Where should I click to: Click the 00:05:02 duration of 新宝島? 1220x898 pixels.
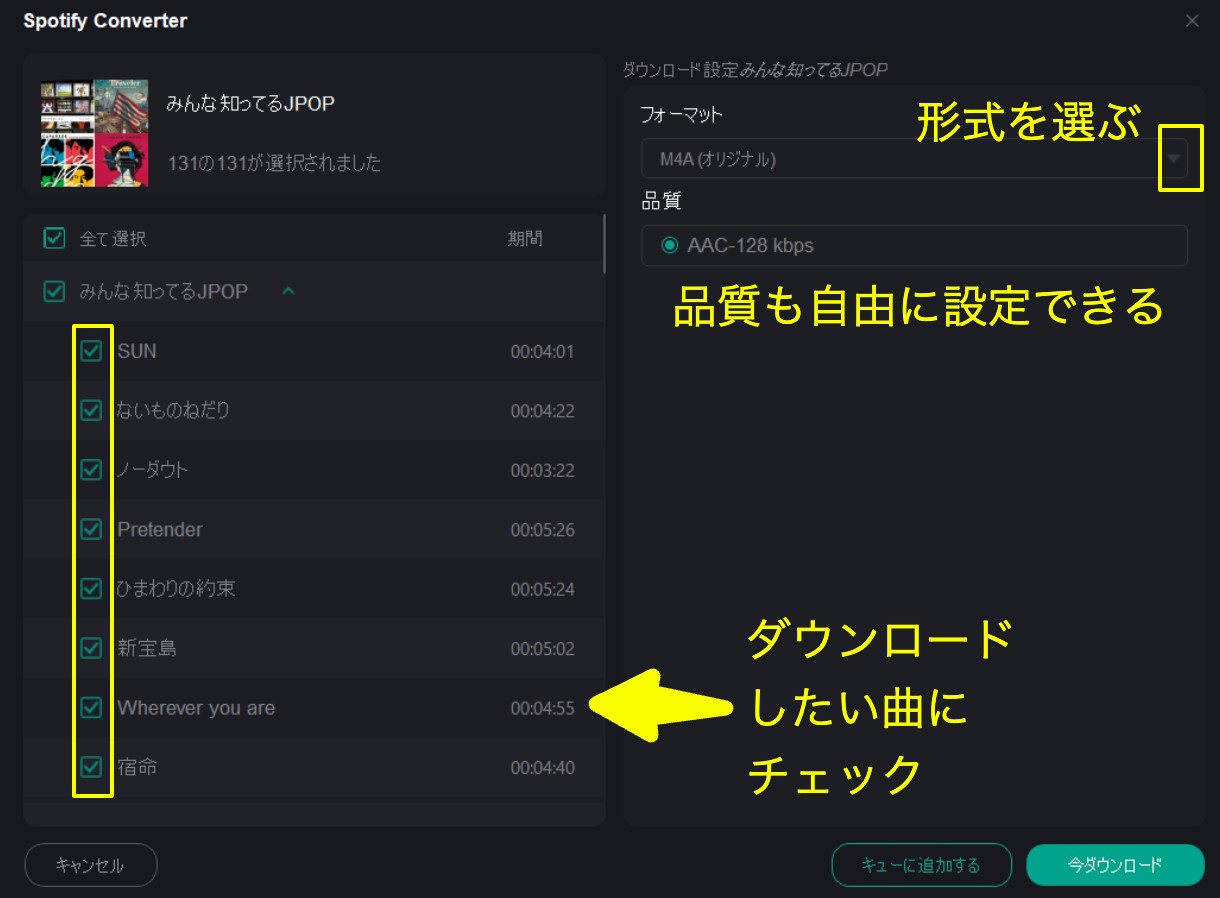(x=542, y=649)
